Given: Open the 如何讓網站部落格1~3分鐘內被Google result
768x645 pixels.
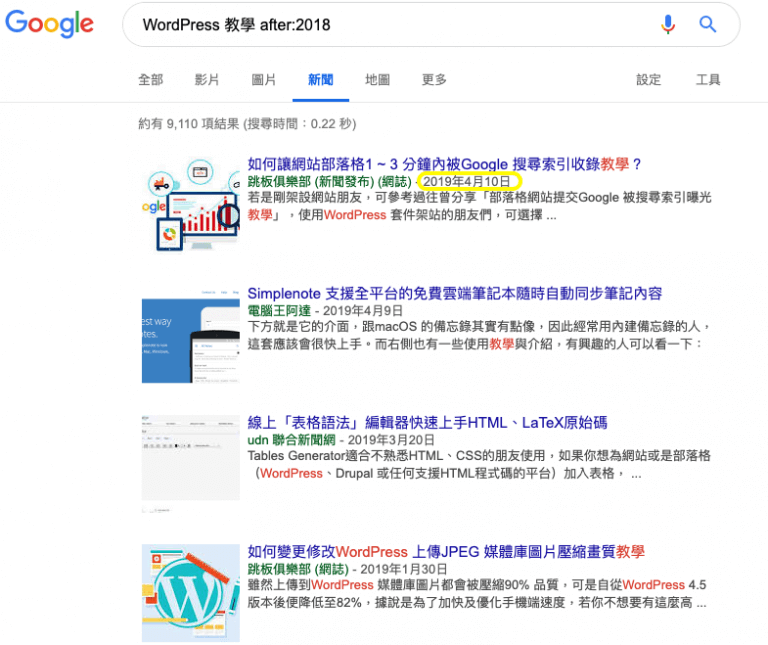Looking at the screenshot, I should (x=444, y=164).
